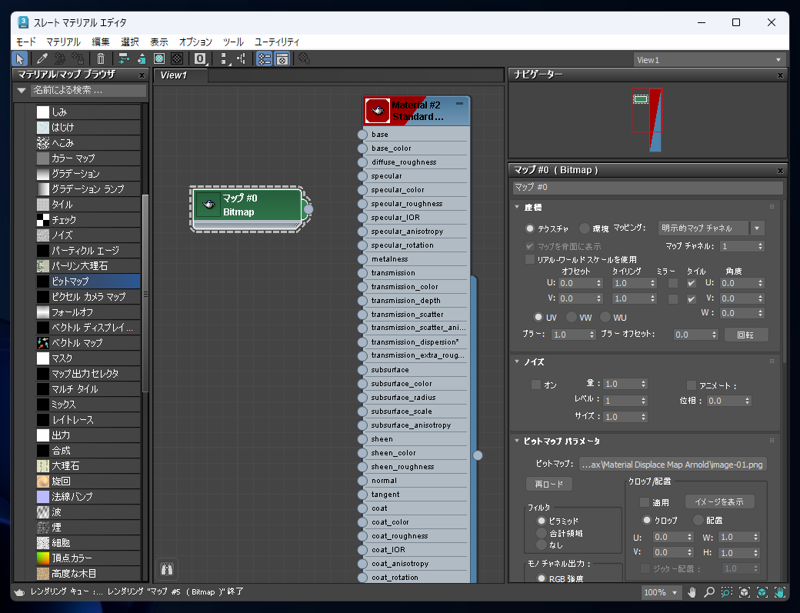Click the マップ チャネル spinner arrows
Viewport: 800px width, 613px height.
point(761,246)
